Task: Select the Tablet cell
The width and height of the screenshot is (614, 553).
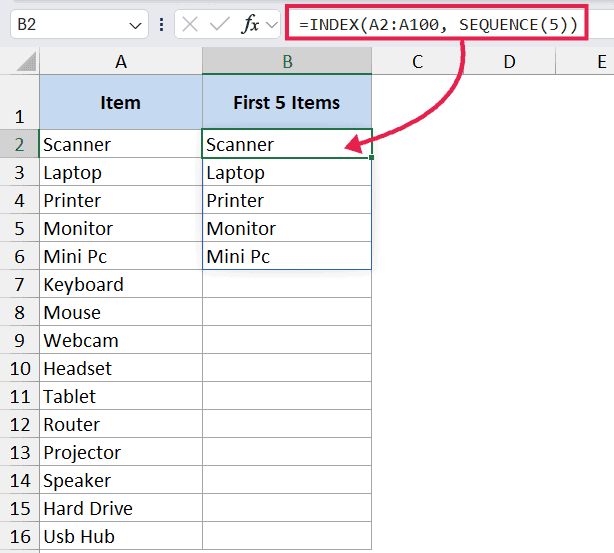Action: pyautogui.click(x=121, y=396)
